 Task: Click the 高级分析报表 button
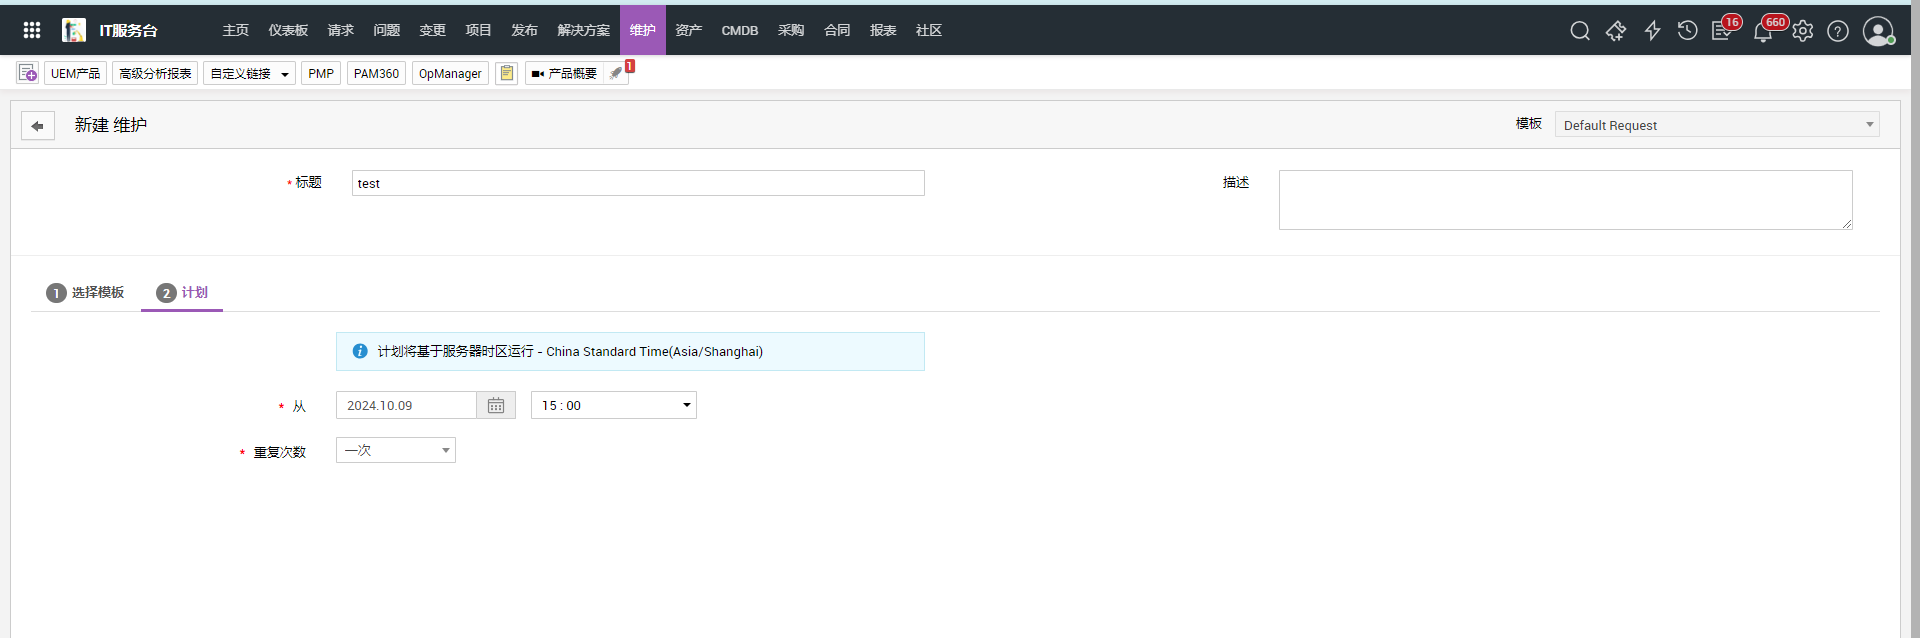[155, 73]
